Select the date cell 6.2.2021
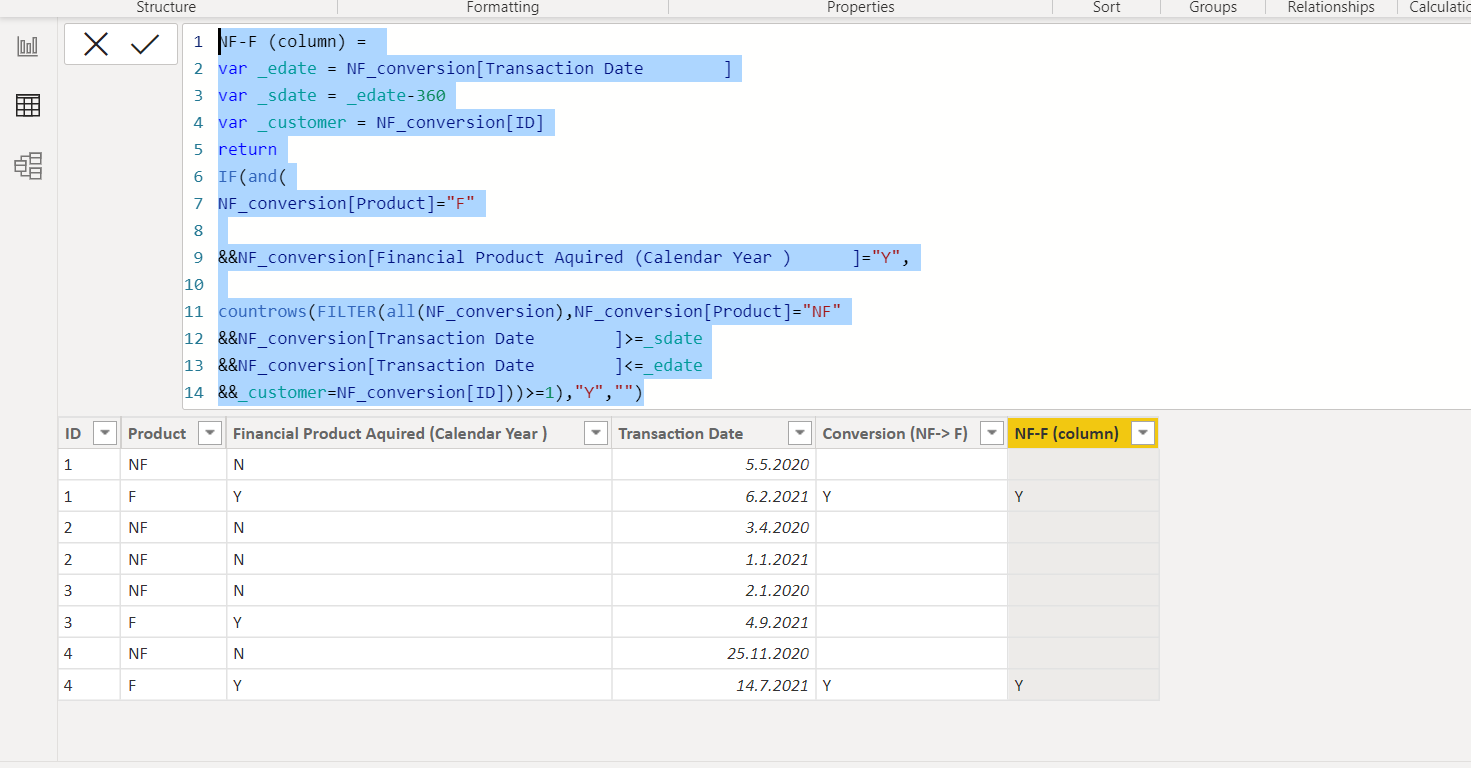 [x=713, y=496]
